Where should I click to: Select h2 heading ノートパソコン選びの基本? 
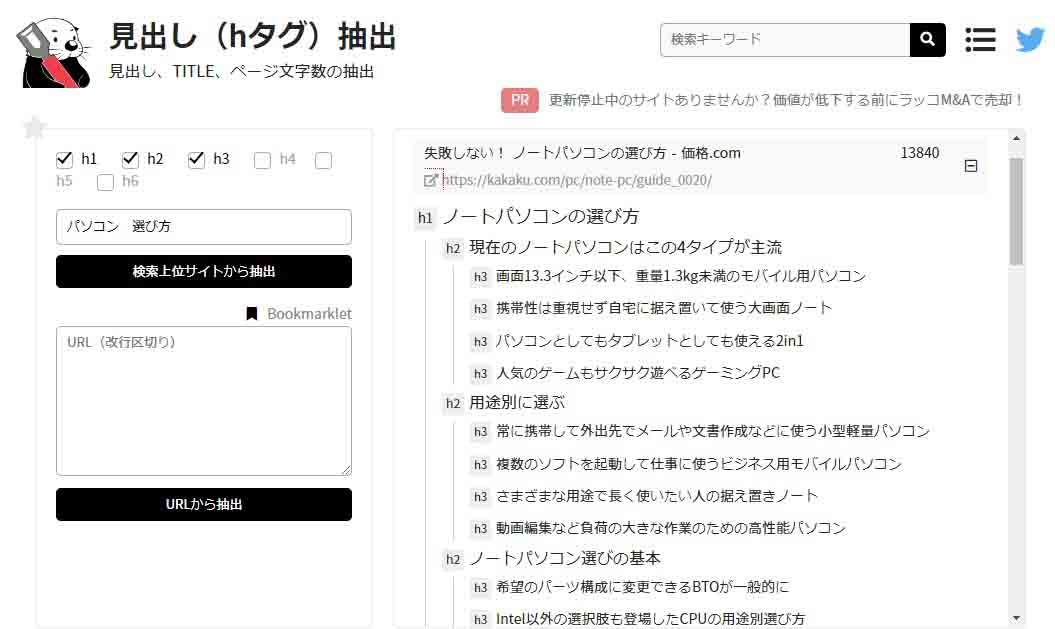tap(565, 558)
